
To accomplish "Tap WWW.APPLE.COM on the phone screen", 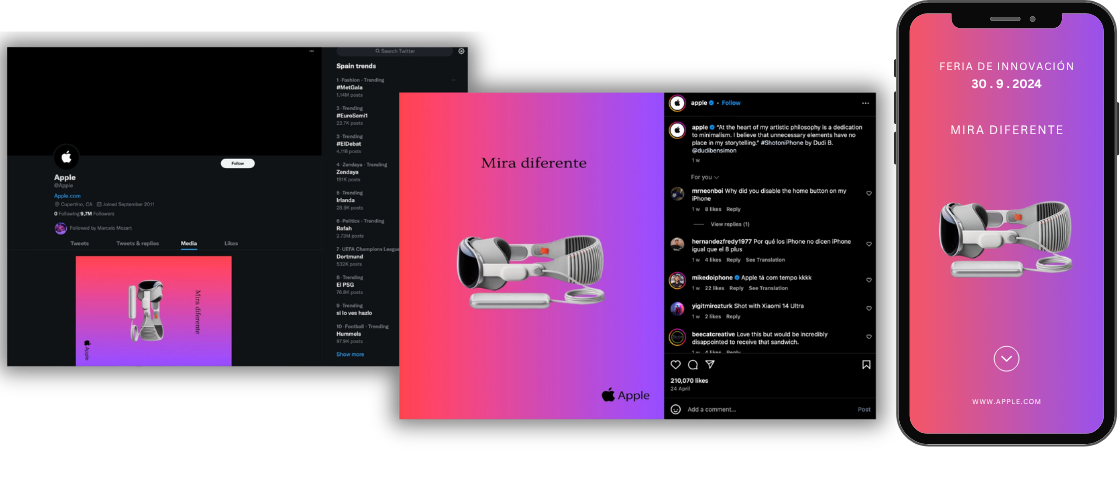I will coord(1006,402).
